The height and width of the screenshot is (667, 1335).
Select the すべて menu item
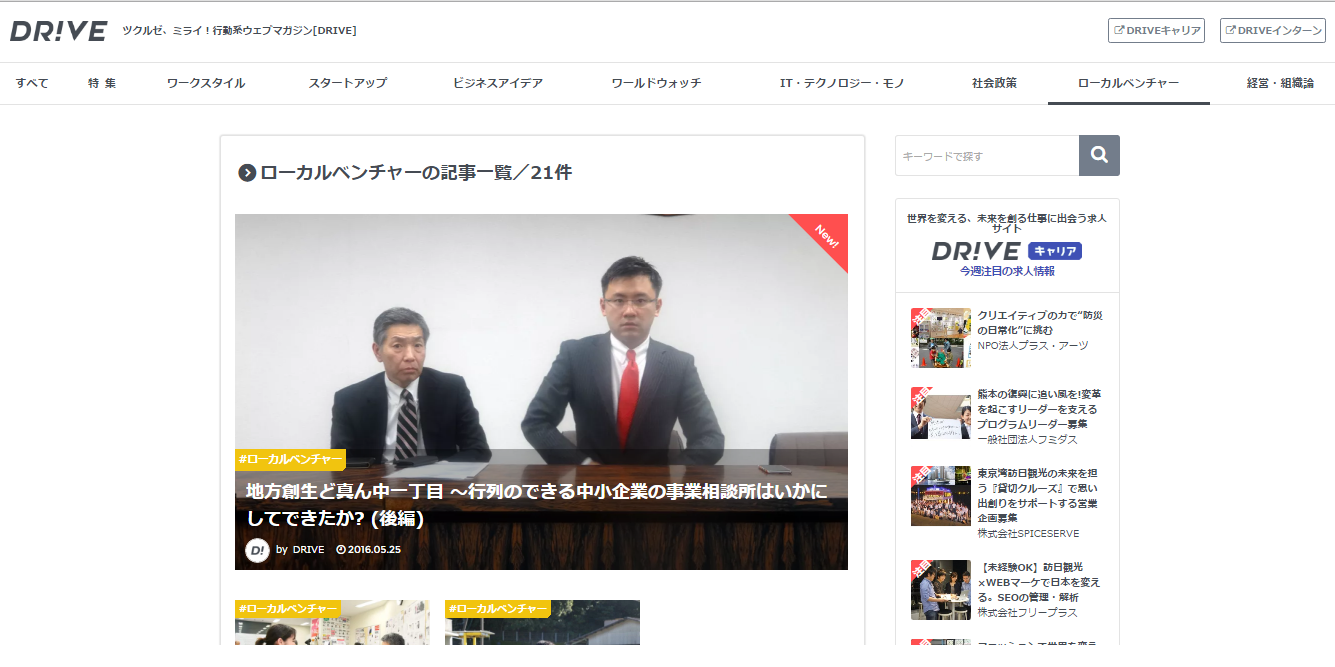(x=32, y=83)
